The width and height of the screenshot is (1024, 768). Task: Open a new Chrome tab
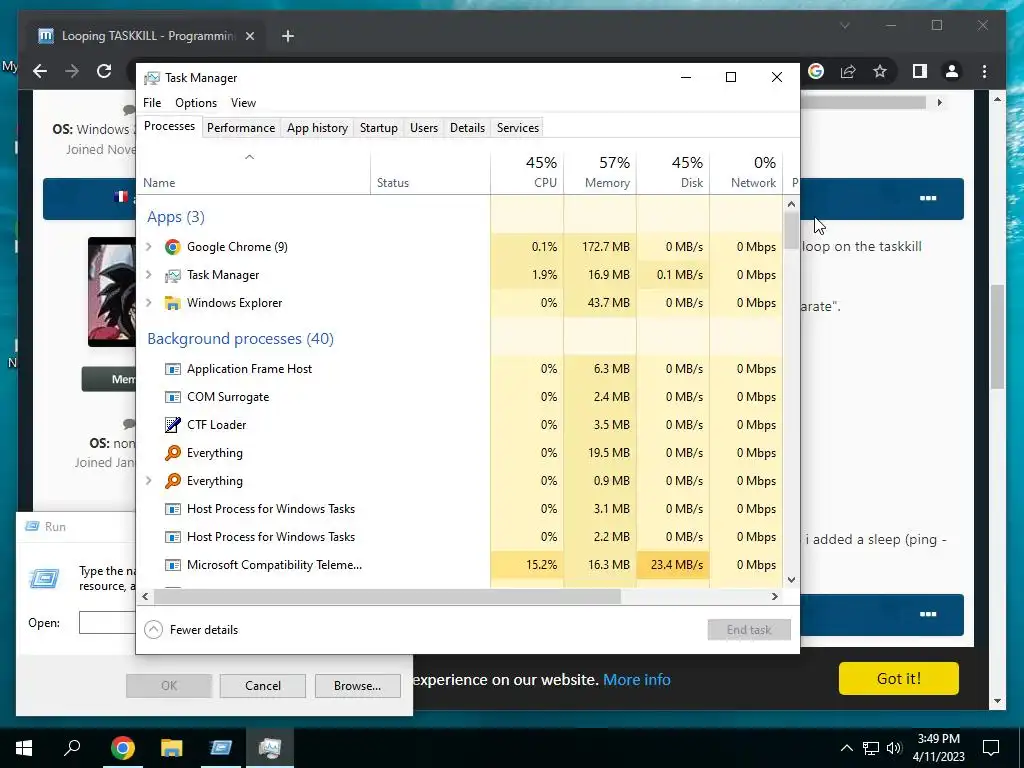coord(288,36)
